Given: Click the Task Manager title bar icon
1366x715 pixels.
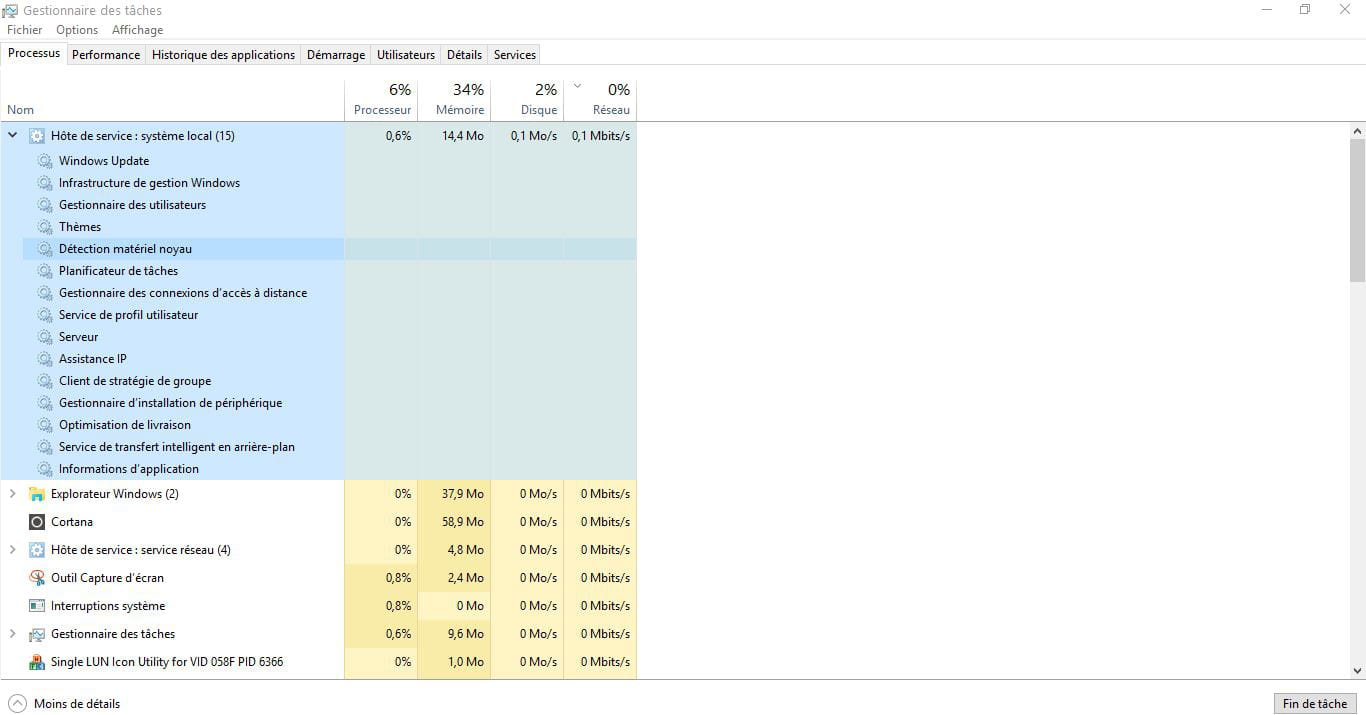Looking at the screenshot, I should pyautogui.click(x=10, y=10).
